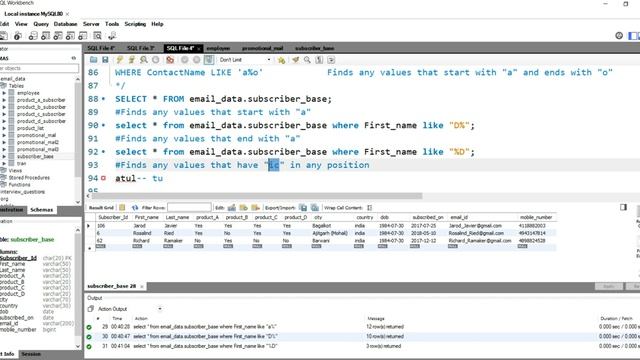Screen dimensions: 640x360
Task: Open the Query menu
Action: (41, 24)
